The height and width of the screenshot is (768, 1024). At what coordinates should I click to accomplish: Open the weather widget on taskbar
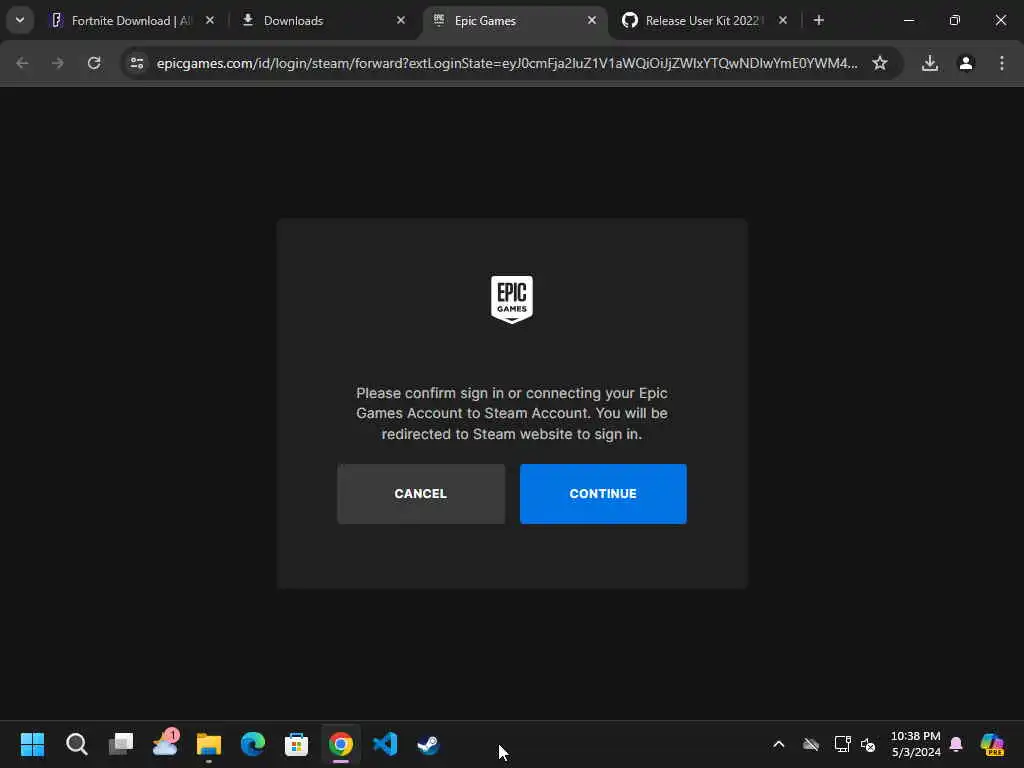coord(165,744)
